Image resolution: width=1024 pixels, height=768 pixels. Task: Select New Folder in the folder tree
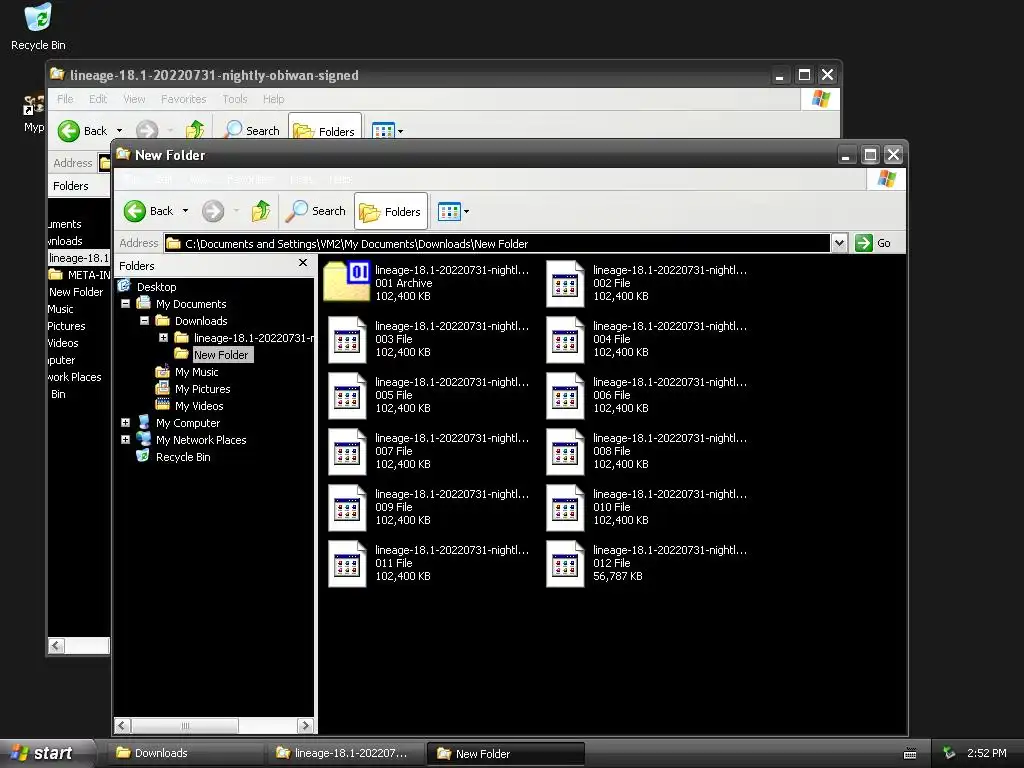[x=221, y=355]
